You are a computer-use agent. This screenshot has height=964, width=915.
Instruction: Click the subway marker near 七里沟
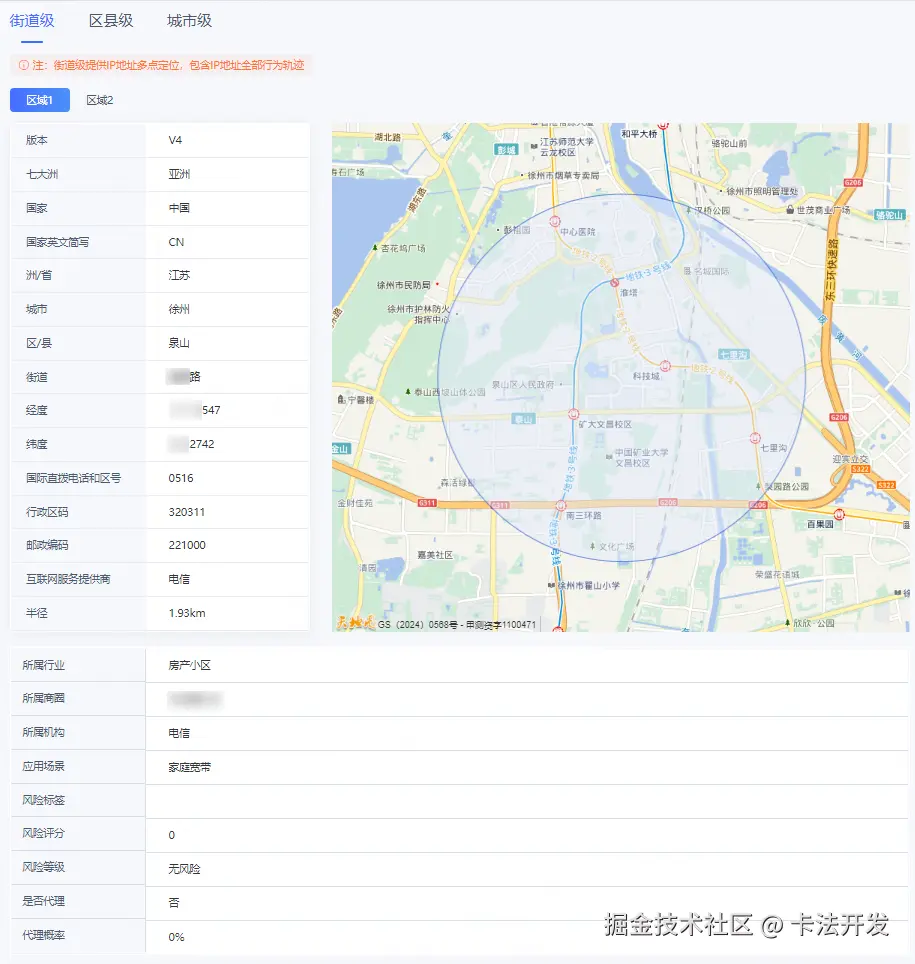(x=753, y=438)
